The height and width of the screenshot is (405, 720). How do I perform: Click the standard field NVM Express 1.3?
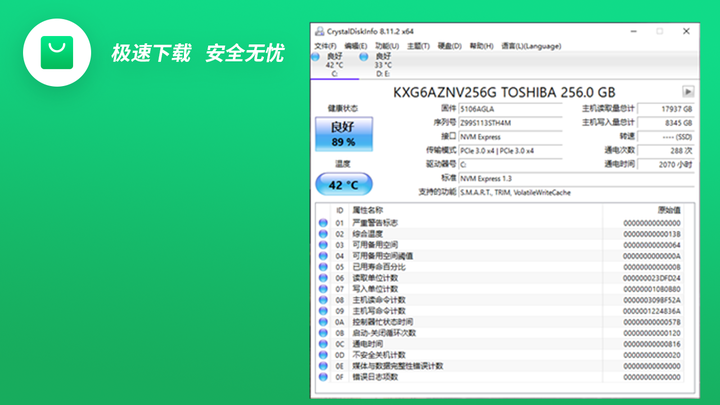coord(576,179)
